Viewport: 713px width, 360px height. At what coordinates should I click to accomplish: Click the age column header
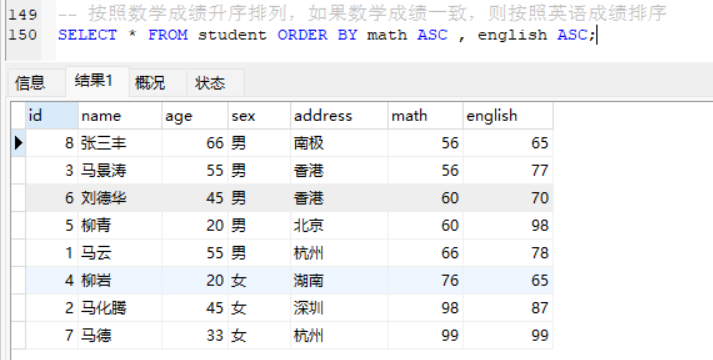(x=195, y=115)
